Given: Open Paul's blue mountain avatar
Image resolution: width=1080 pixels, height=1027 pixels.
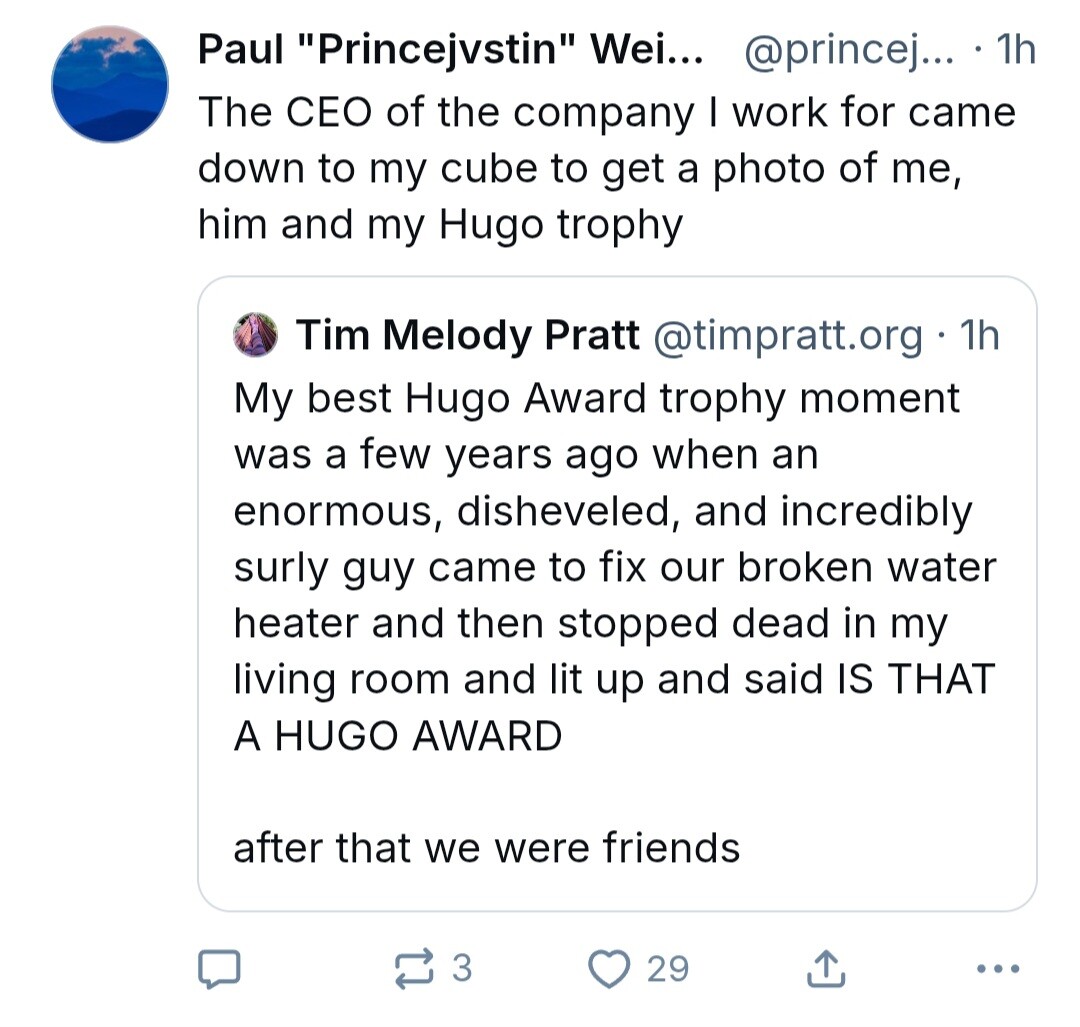Looking at the screenshot, I should point(110,85).
